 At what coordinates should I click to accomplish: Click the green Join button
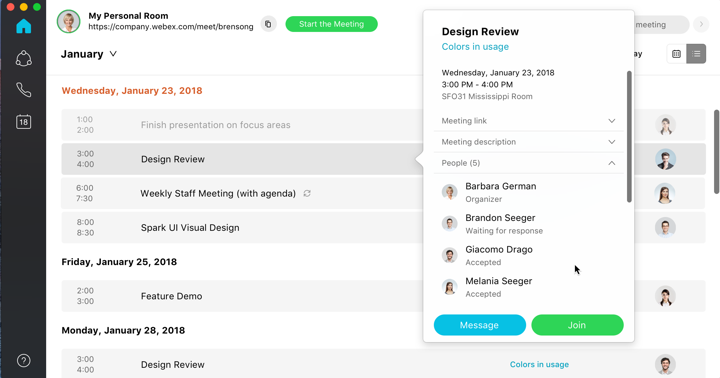click(577, 325)
